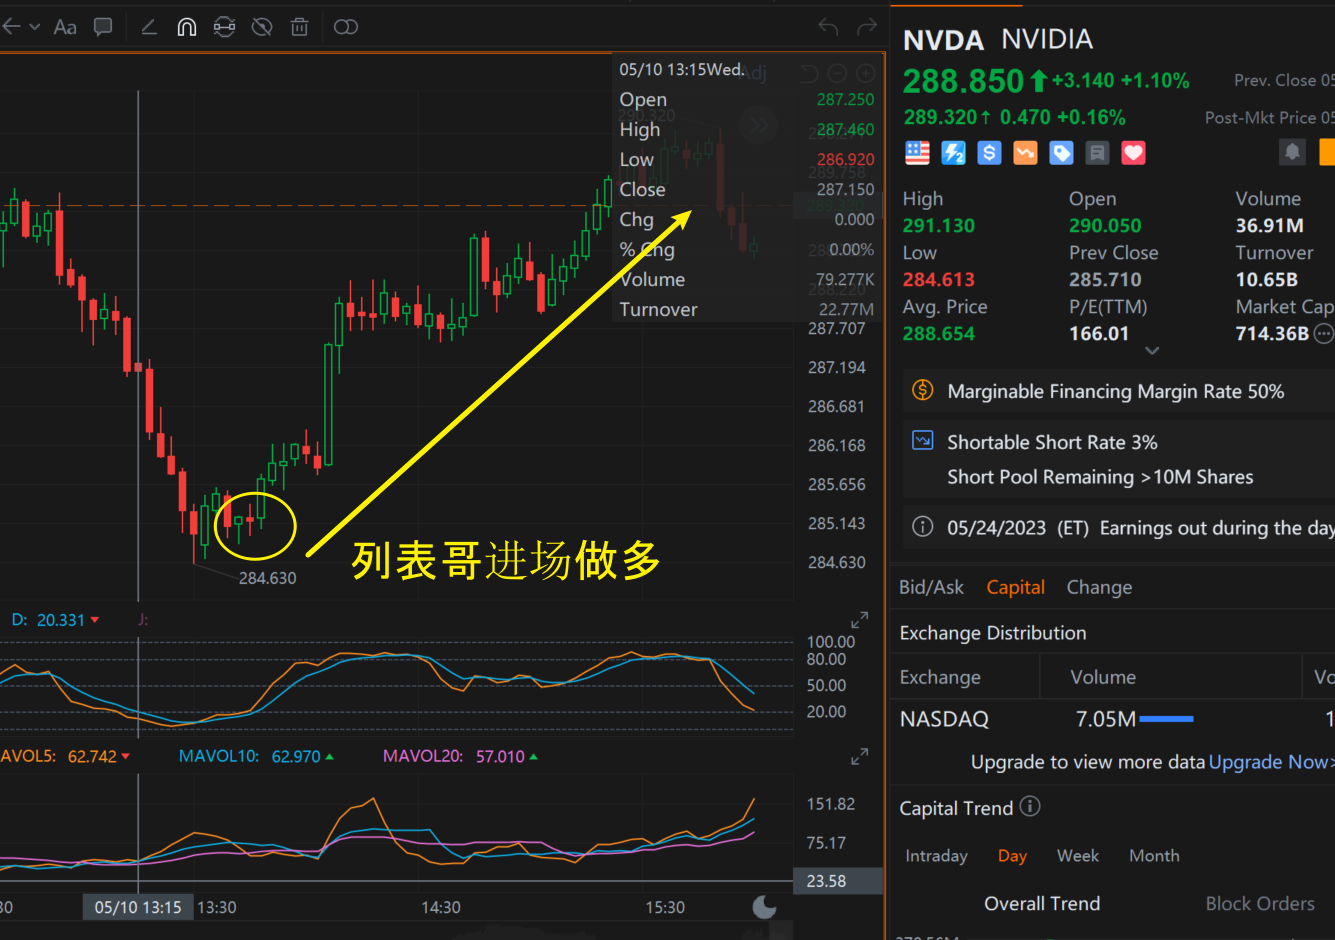1335x940 pixels.
Task: Switch to Block Orders view
Action: (1260, 903)
